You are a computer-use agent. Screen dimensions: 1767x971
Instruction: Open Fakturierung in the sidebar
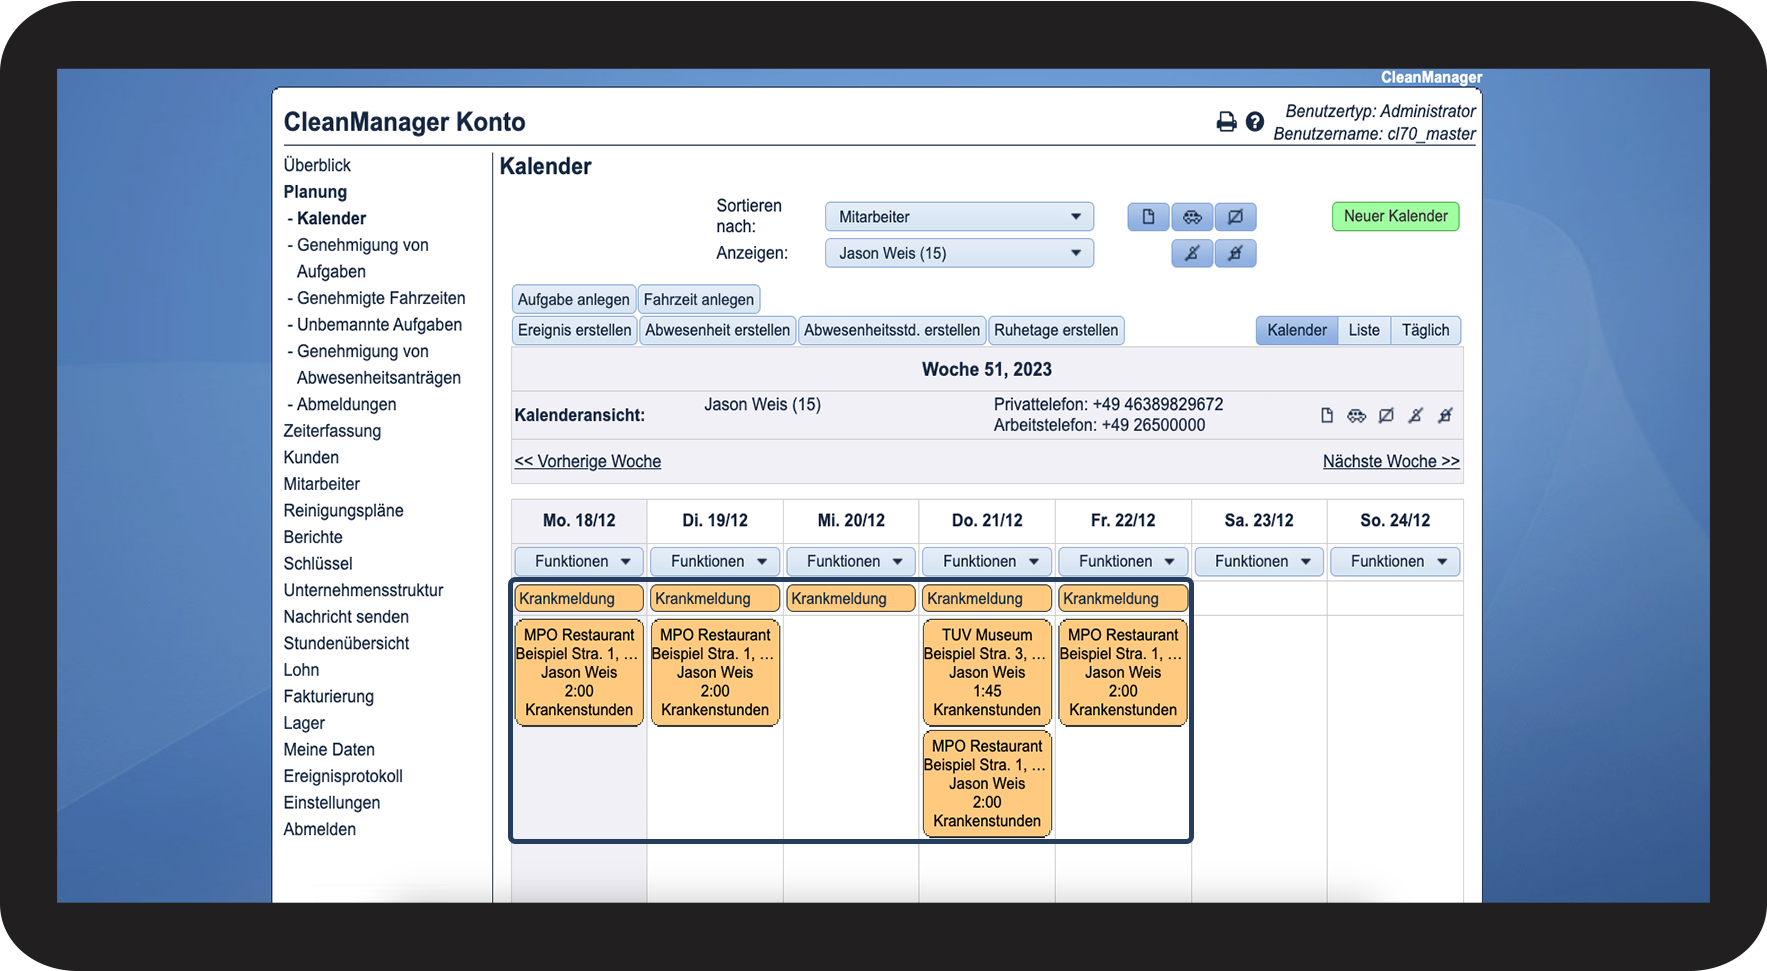pyautogui.click(x=328, y=696)
